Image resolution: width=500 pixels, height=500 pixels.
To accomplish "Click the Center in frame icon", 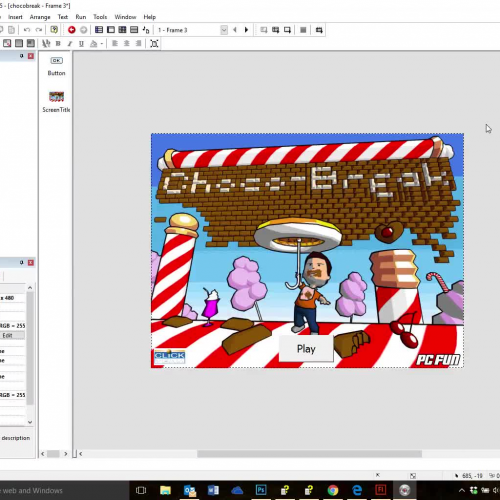I will pyautogui.click(x=154, y=43).
